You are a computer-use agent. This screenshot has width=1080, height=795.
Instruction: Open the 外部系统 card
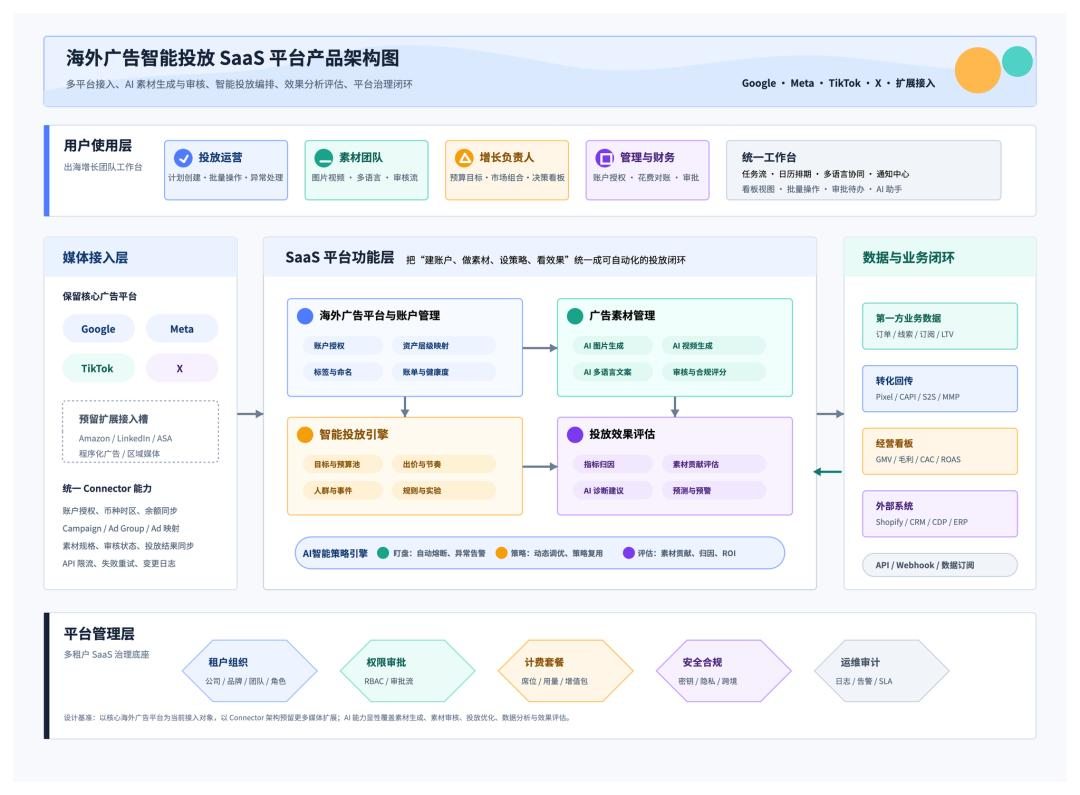point(939,514)
